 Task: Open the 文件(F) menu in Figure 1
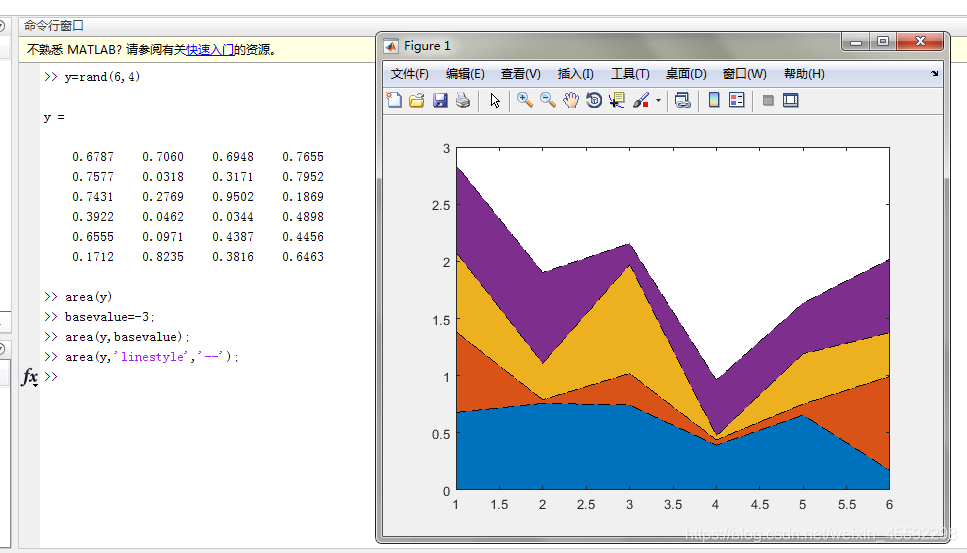(409, 74)
